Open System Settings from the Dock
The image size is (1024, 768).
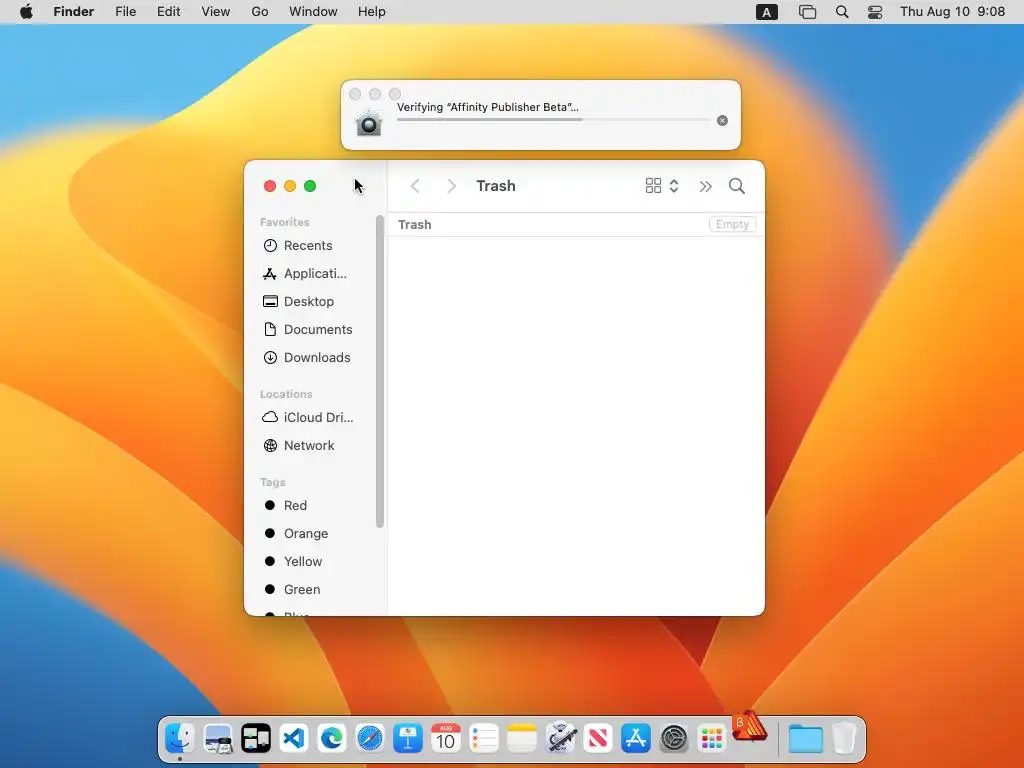tap(674, 739)
